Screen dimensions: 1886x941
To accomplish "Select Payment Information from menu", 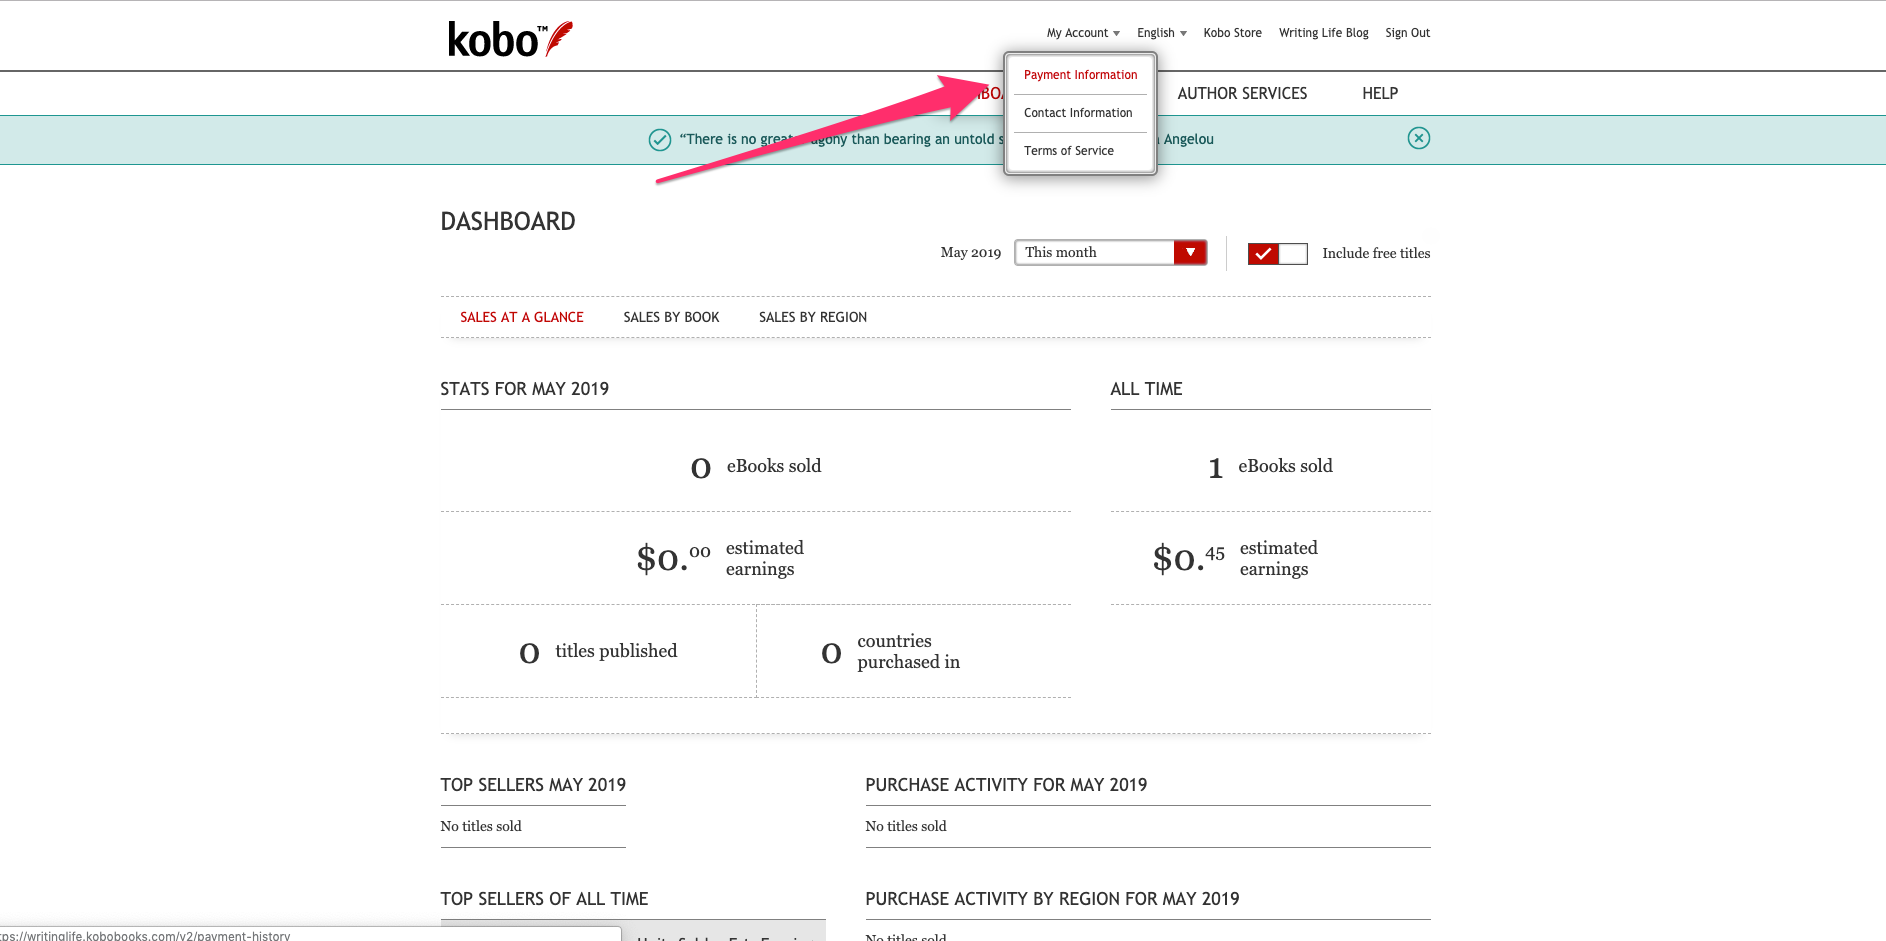I will coord(1080,75).
